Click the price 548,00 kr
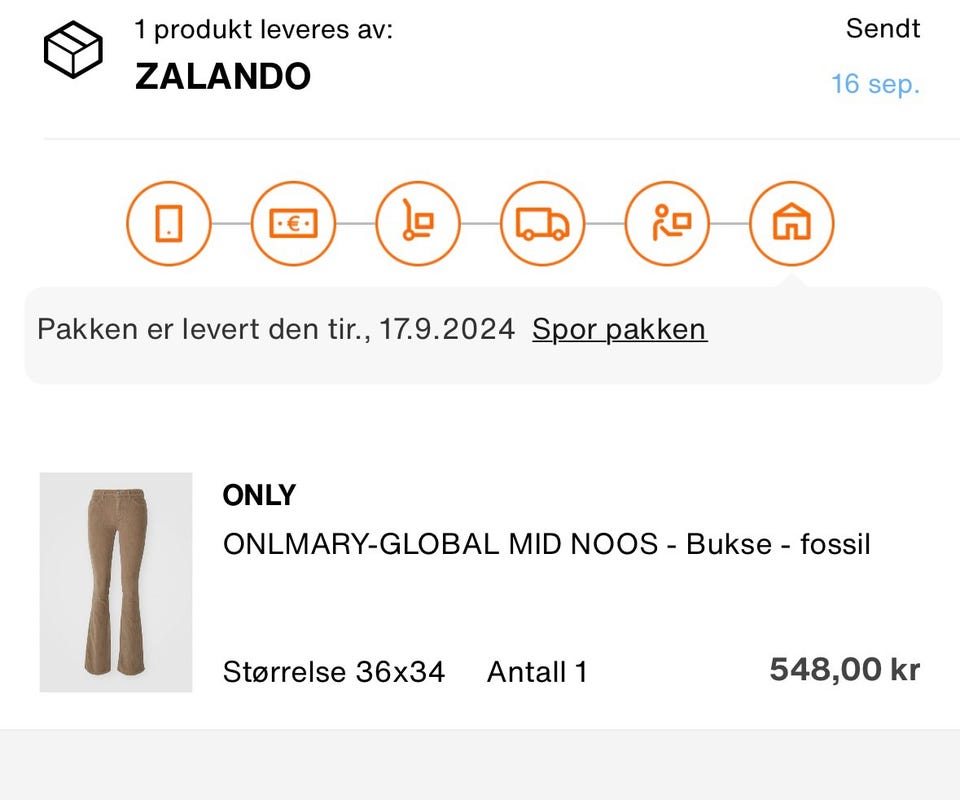 [x=845, y=670]
